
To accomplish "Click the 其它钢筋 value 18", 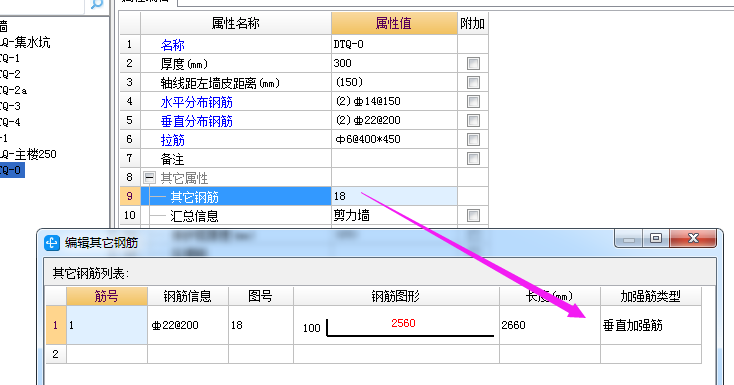I will tap(394, 196).
